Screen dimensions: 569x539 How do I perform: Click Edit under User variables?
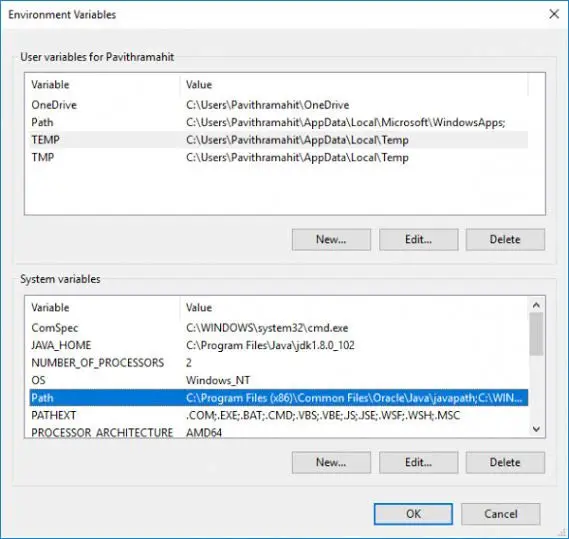click(x=419, y=240)
